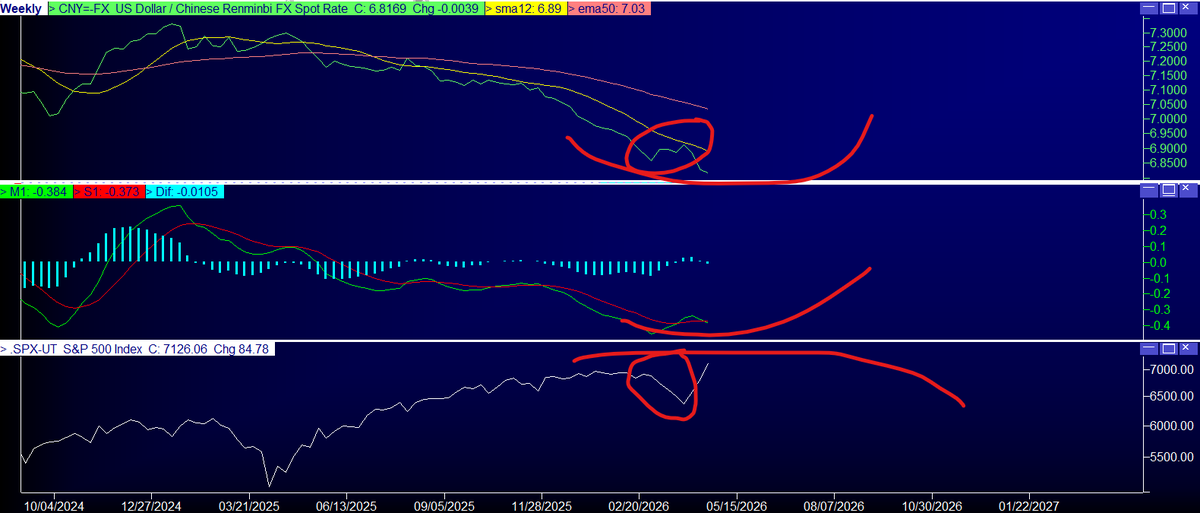Maximize the CNY FX spot rate panel
Screen dimensions: 1200x513
tap(1168, 8)
